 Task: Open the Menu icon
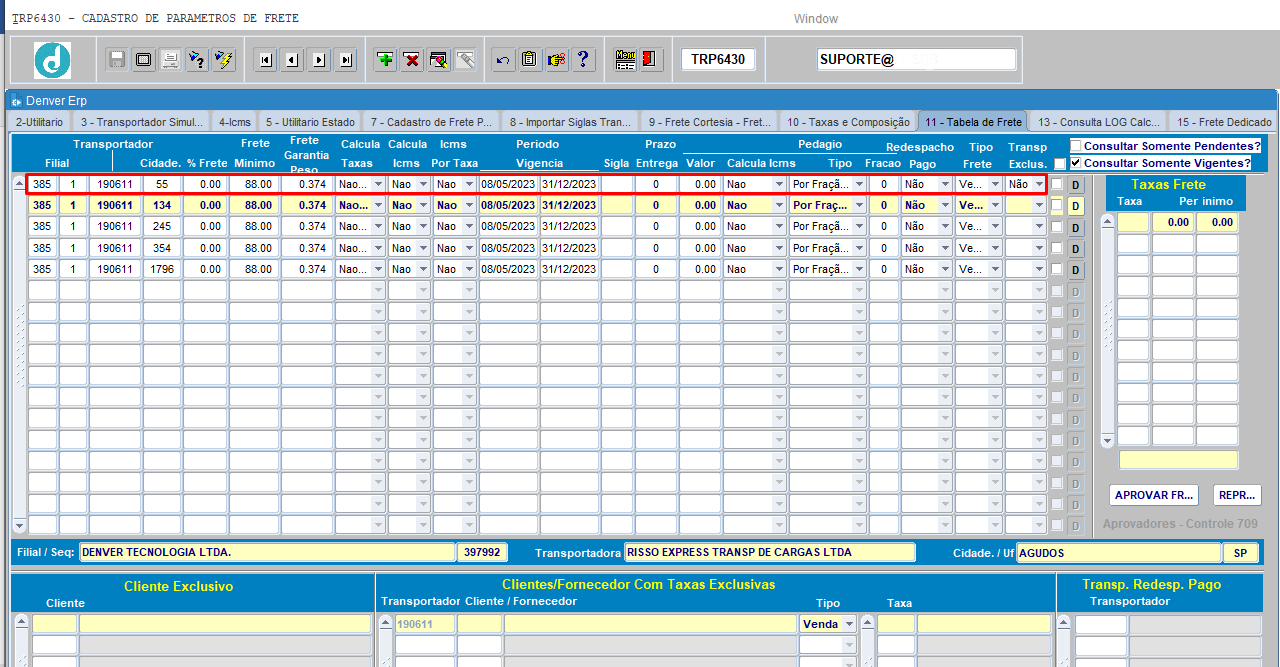click(626, 60)
